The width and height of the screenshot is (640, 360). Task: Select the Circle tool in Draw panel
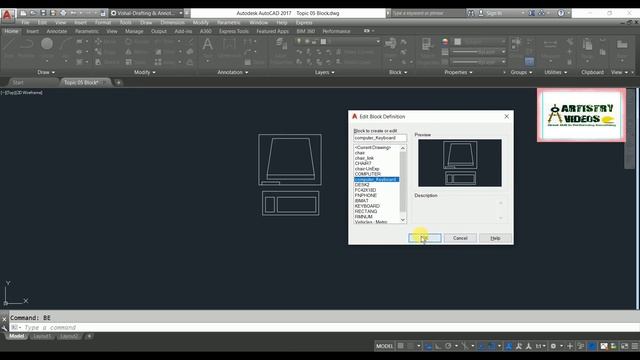(47, 45)
